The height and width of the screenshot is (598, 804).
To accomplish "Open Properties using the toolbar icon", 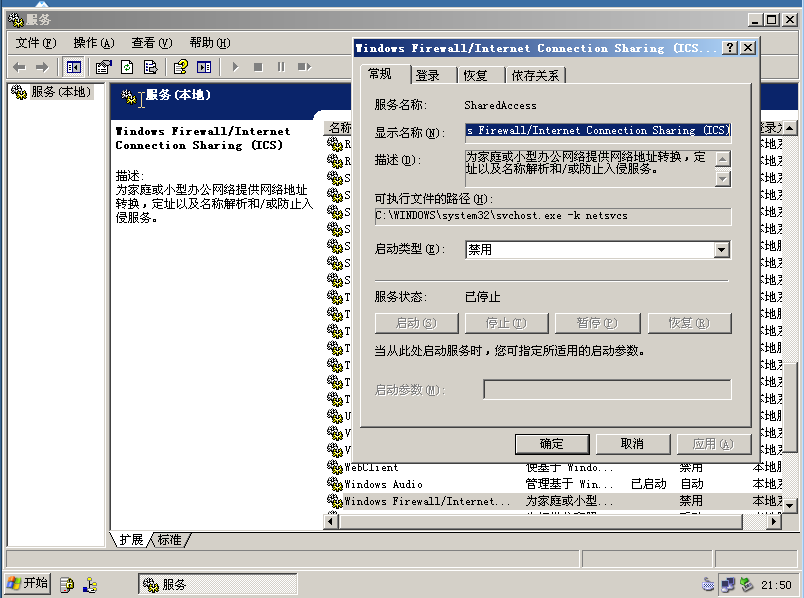I will 101,66.
